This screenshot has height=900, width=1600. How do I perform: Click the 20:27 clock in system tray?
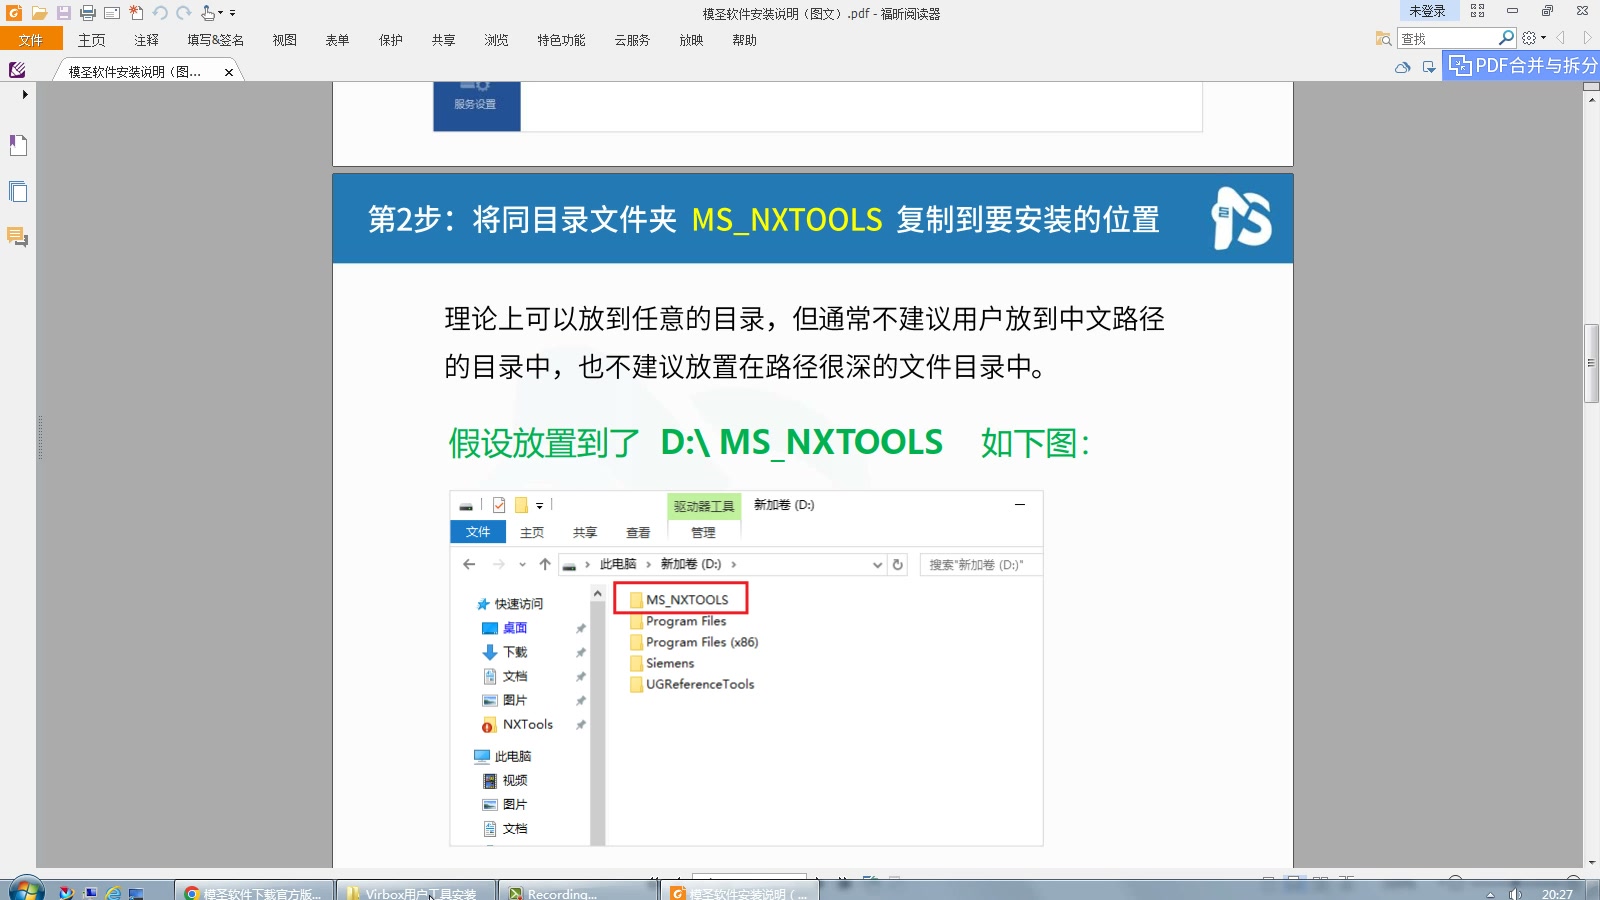click(1557, 894)
